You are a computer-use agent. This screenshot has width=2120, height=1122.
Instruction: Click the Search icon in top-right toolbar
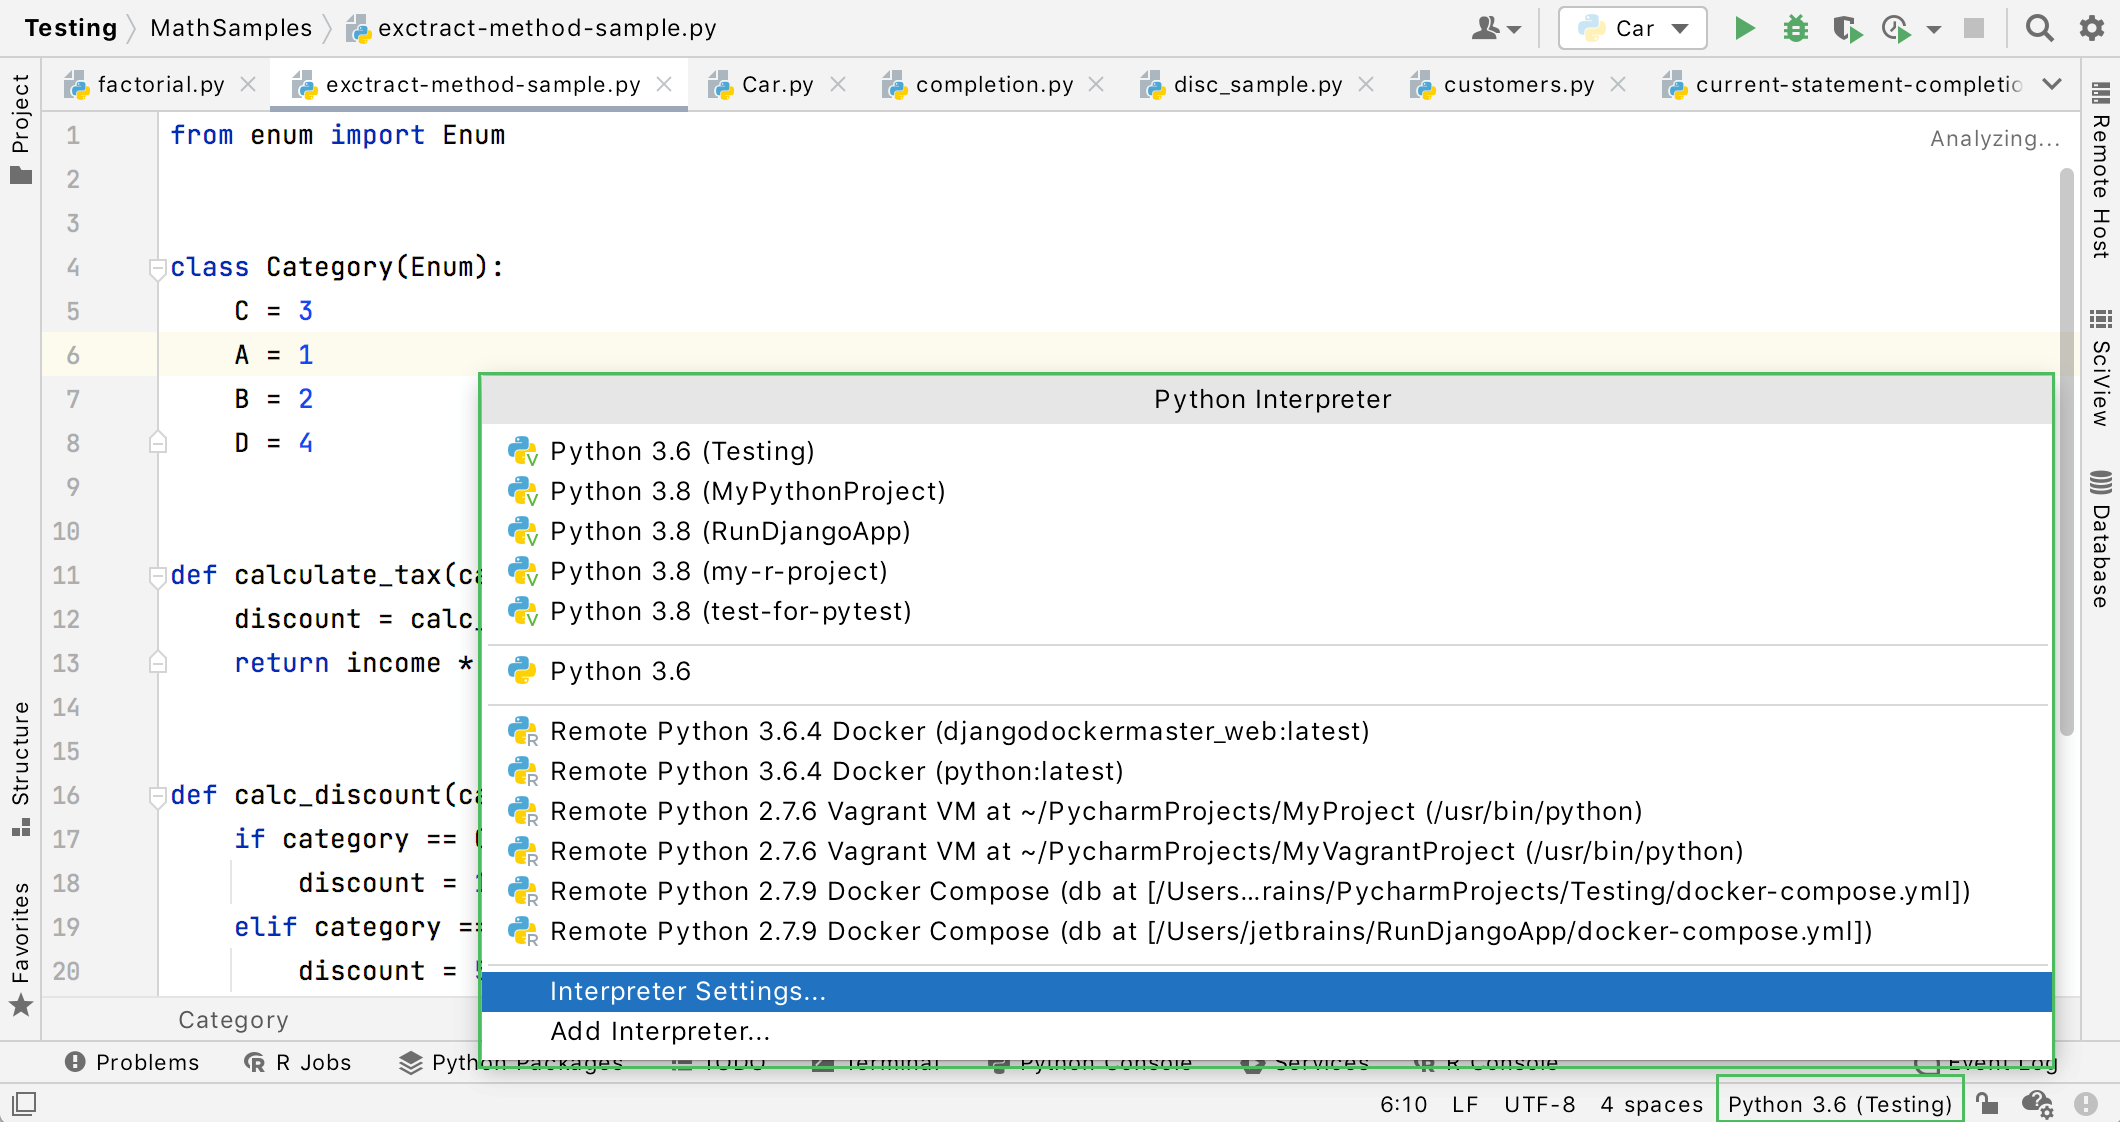coord(2040,28)
